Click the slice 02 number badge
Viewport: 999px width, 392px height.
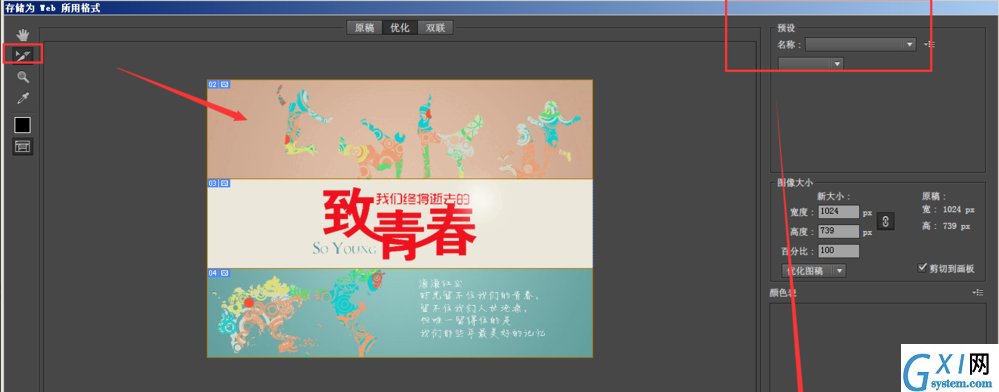213,84
